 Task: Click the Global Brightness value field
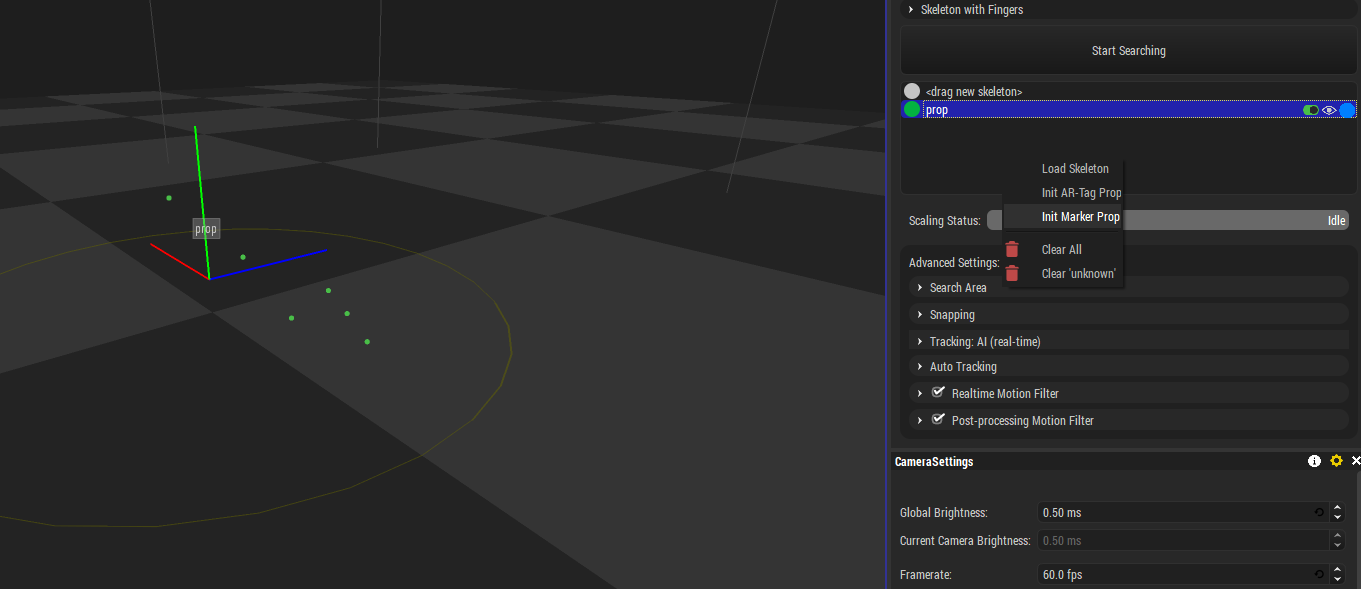pos(1175,512)
